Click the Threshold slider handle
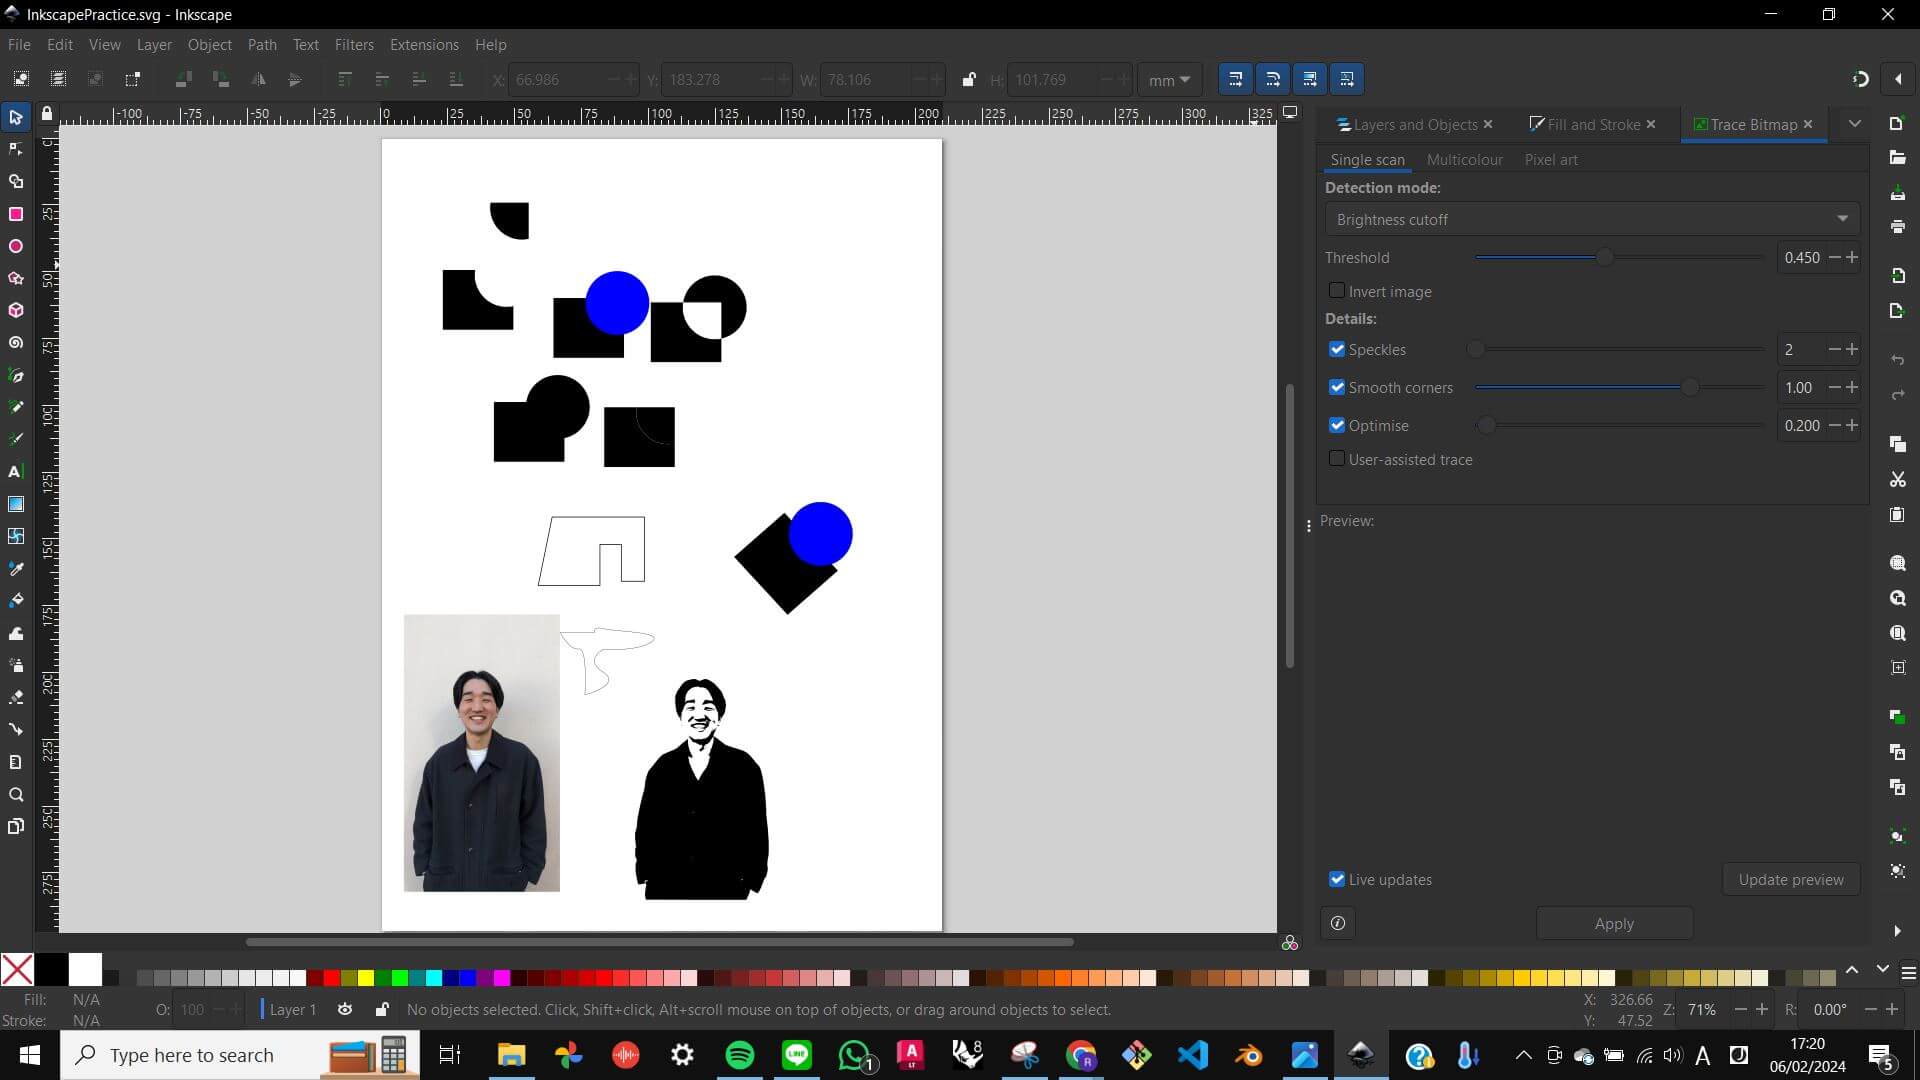This screenshot has width=1920, height=1080. pos(1605,258)
